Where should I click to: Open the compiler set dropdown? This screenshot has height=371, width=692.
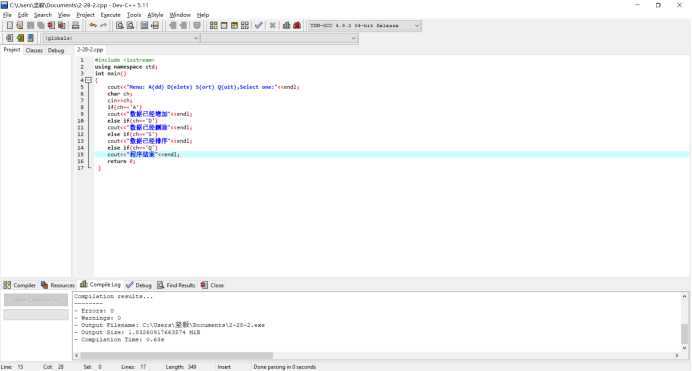[365, 26]
